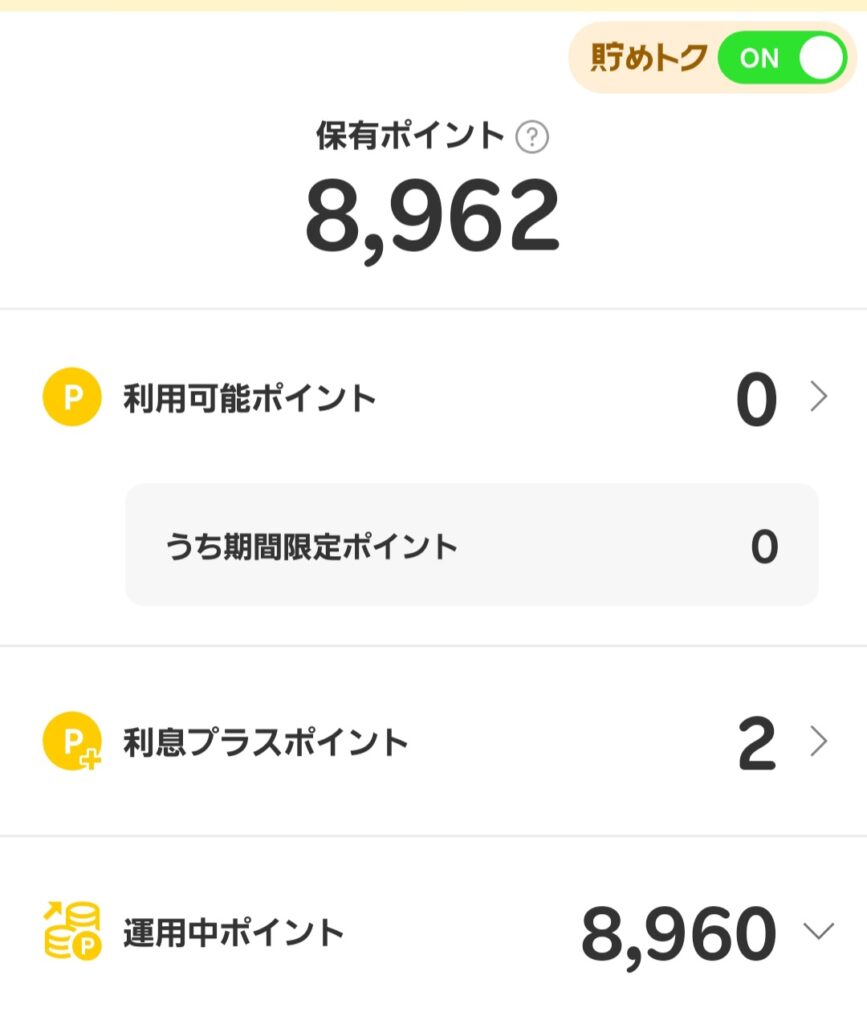Click the 利息プラスポイント value of 2

click(x=757, y=745)
